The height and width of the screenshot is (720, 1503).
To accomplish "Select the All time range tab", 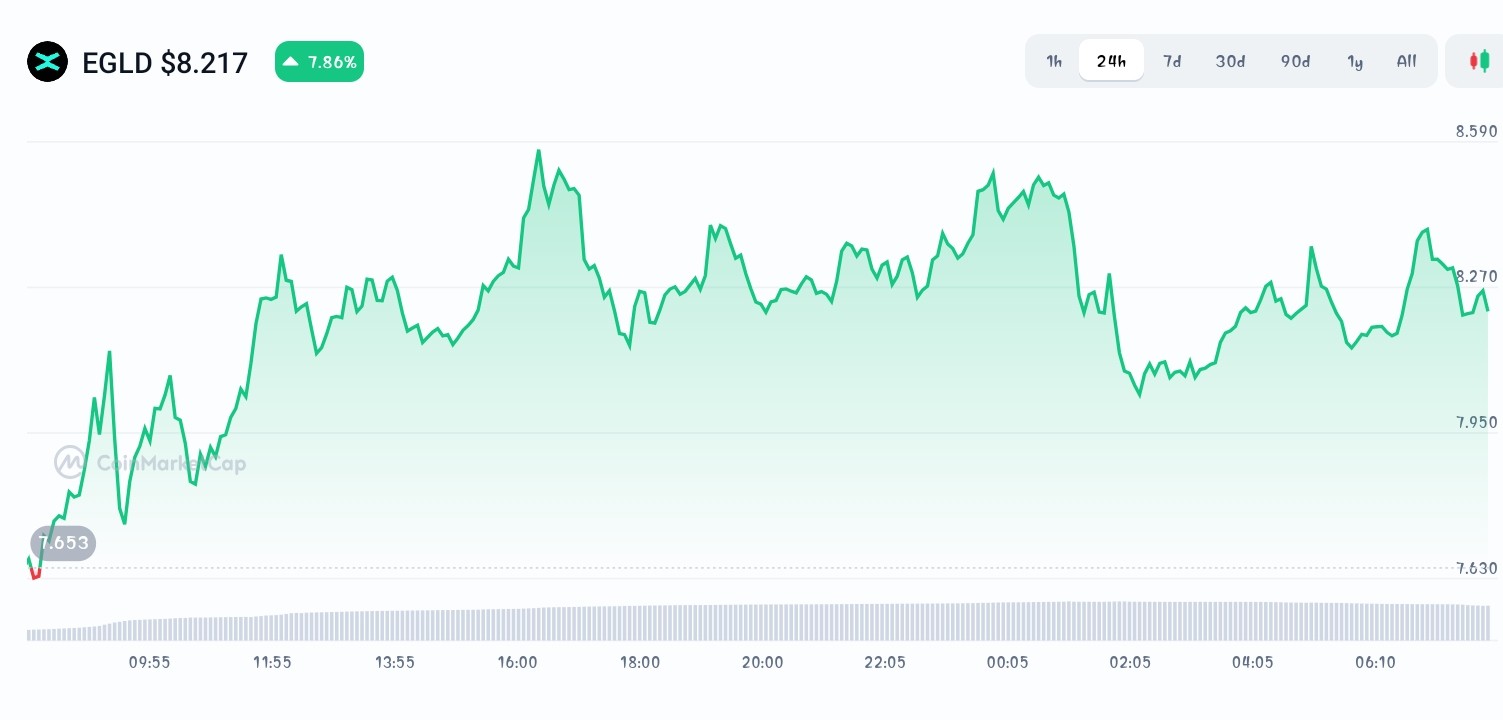I will click(1406, 61).
